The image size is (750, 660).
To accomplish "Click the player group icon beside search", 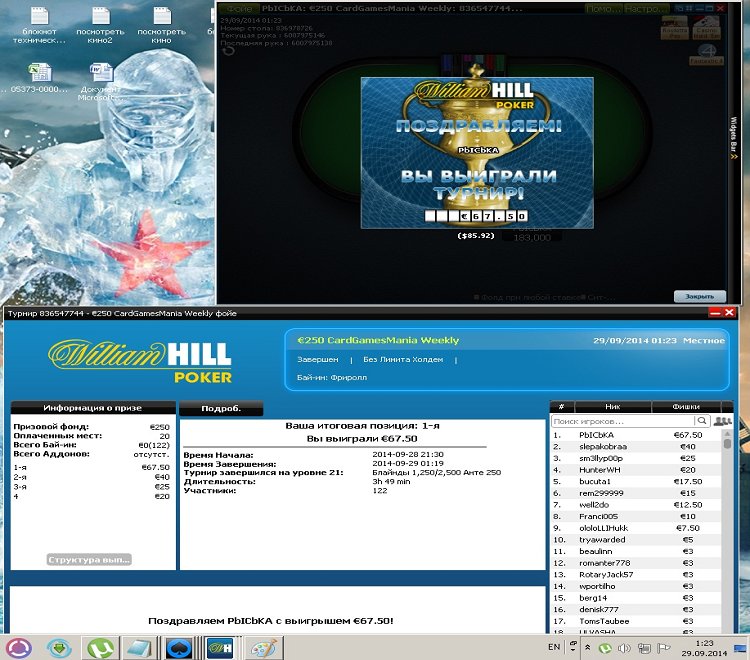I will click(x=722, y=421).
